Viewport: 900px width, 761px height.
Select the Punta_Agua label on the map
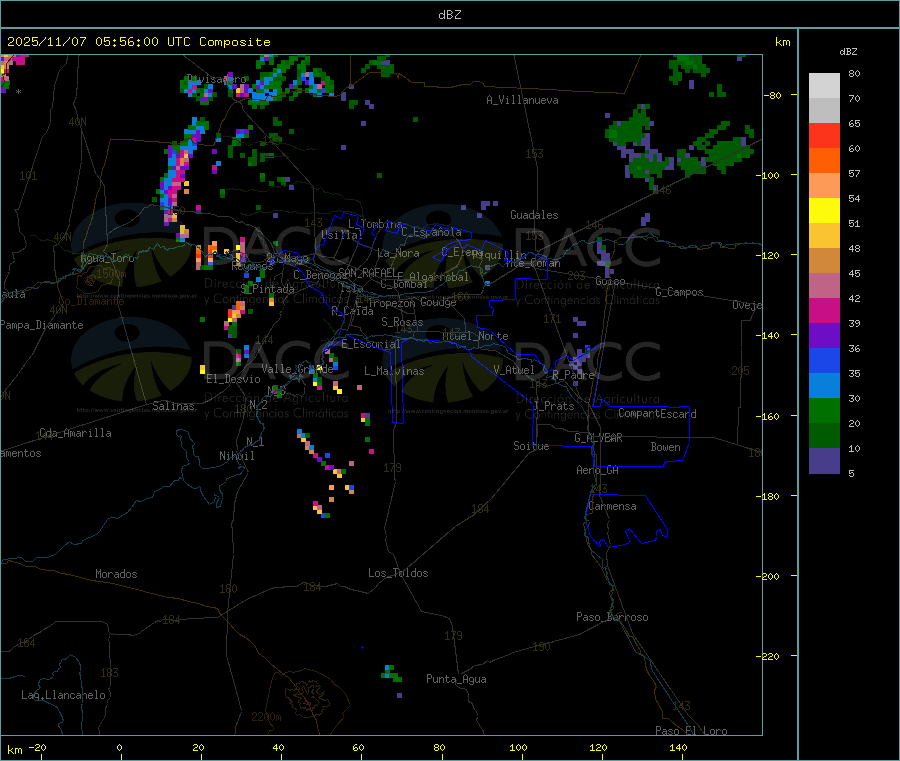click(x=456, y=679)
